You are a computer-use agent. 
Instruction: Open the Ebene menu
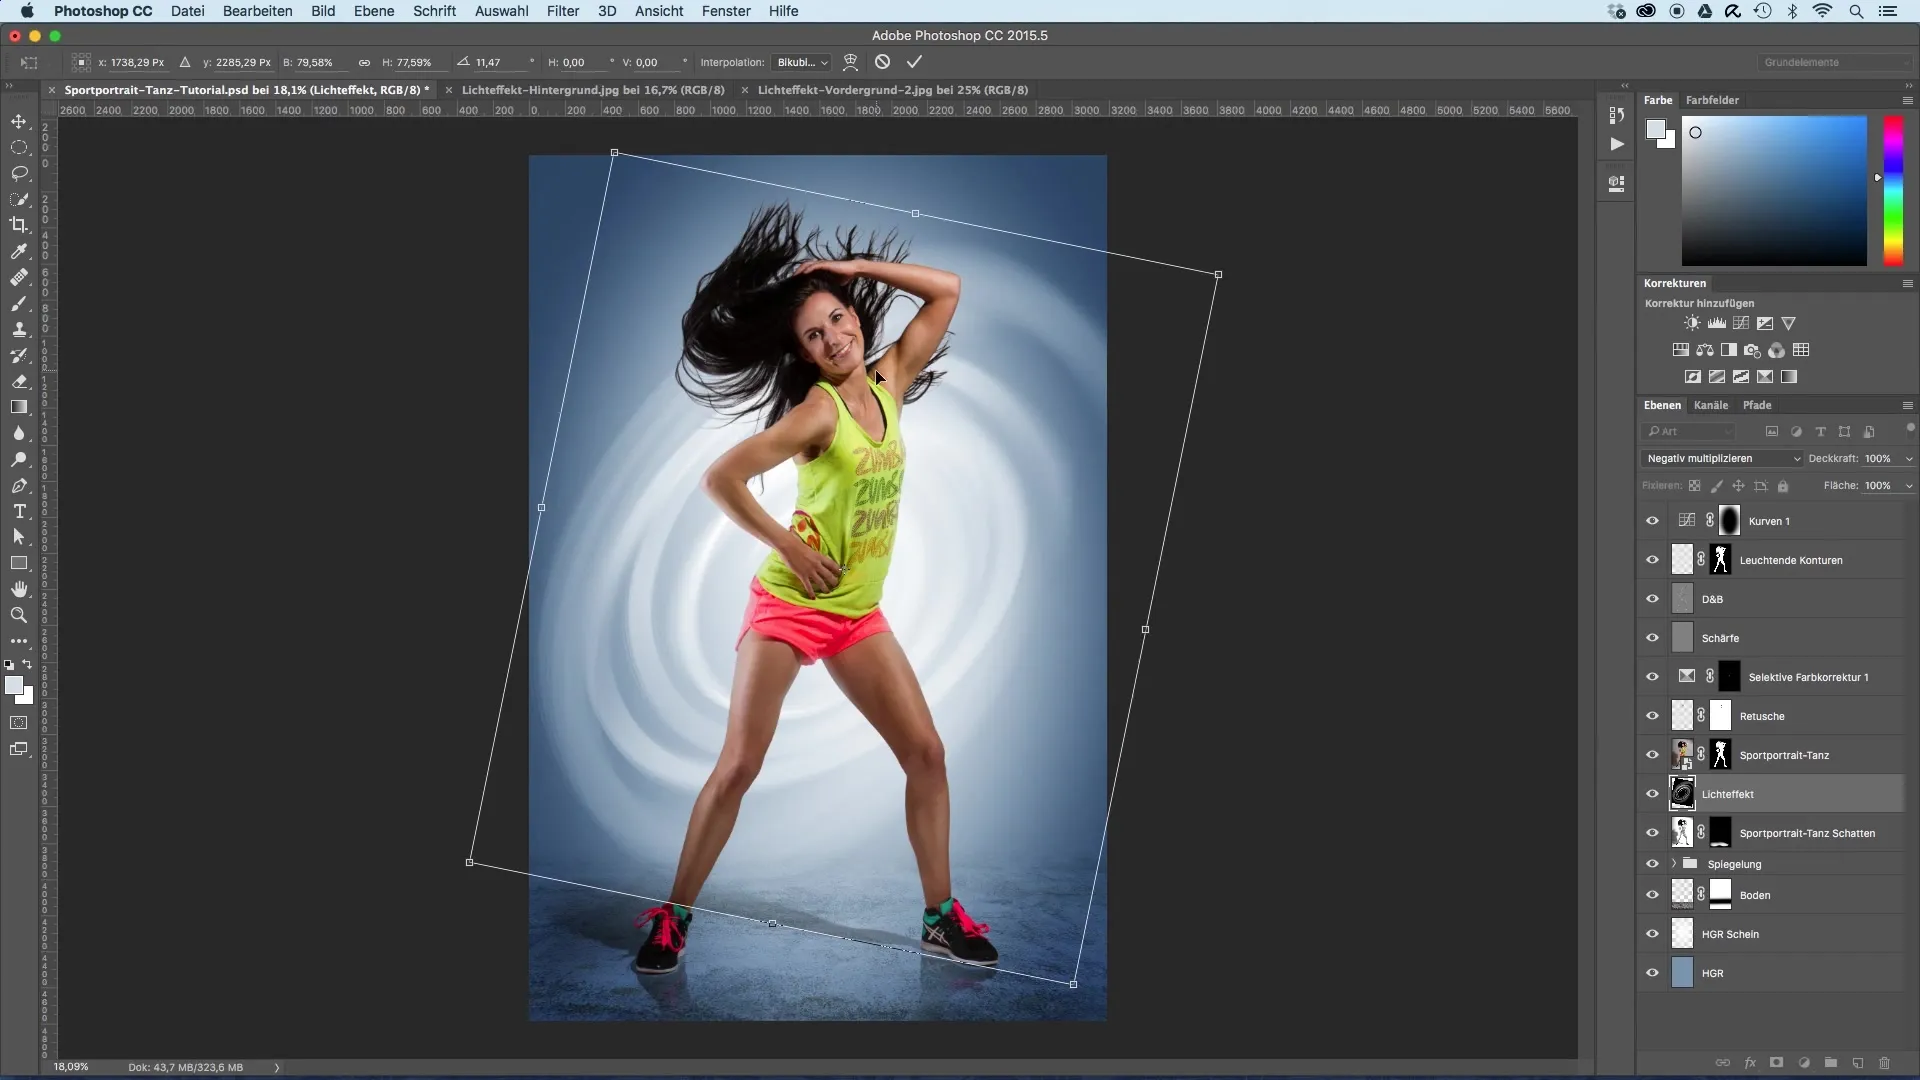point(374,11)
